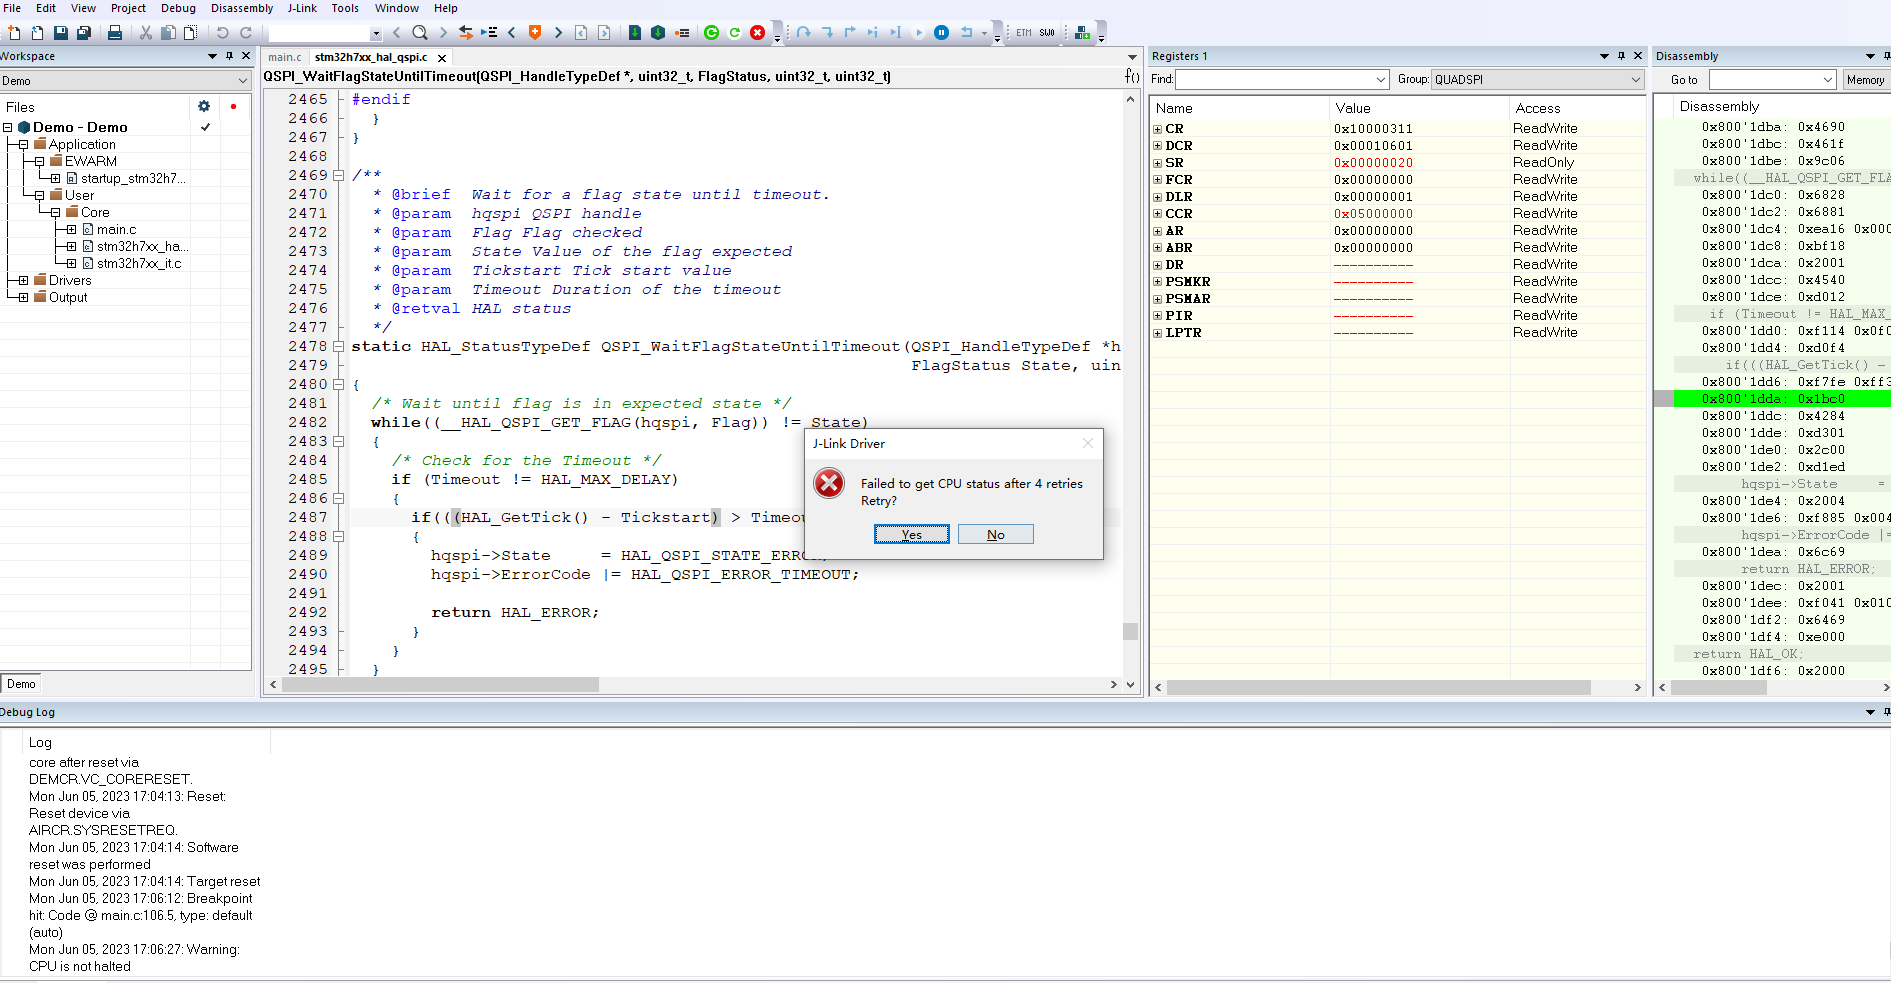This screenshot has height=983, width=1891.
Task: Click Yes in the J-Link Driver dialog
Action: [x=911, y=535]
